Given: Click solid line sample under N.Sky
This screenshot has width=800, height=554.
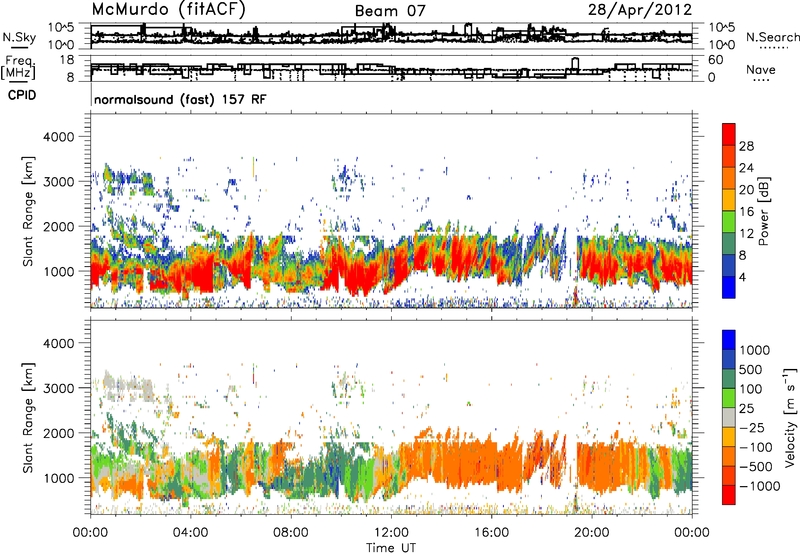Looking at the screenshot, I should (19, 47).
